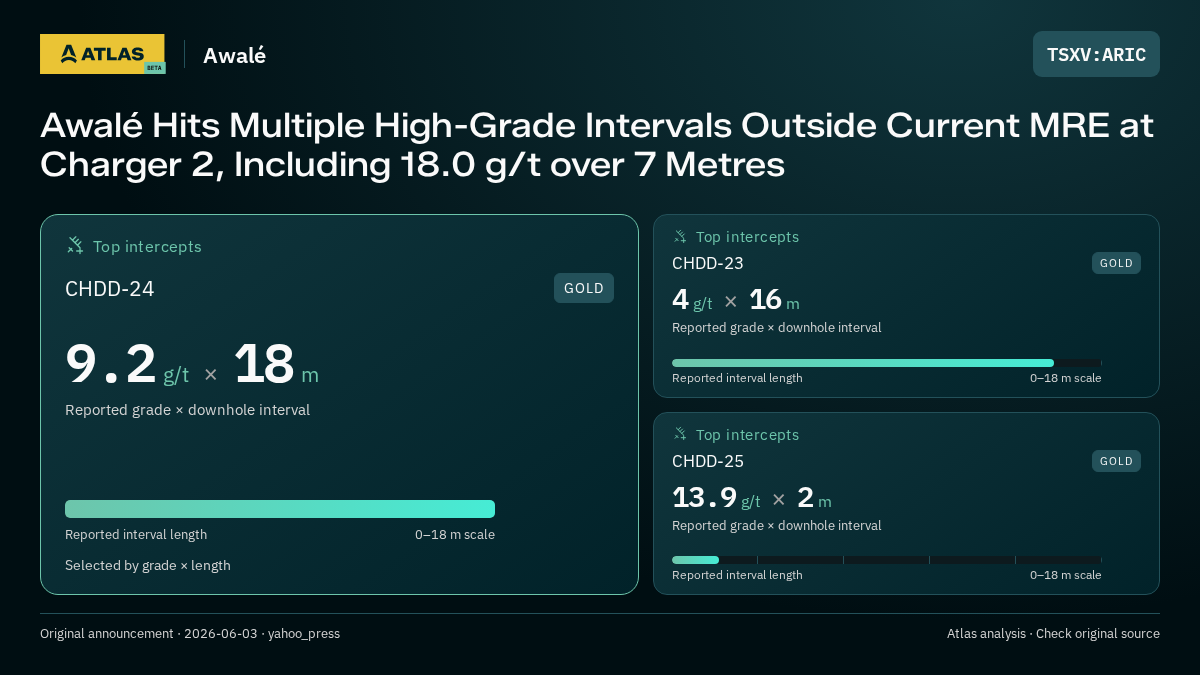Select the CHDD-24 hole ID
The width and height of the screenshot is (1200, 675).
pyautogui.click(x=110, y=289)
